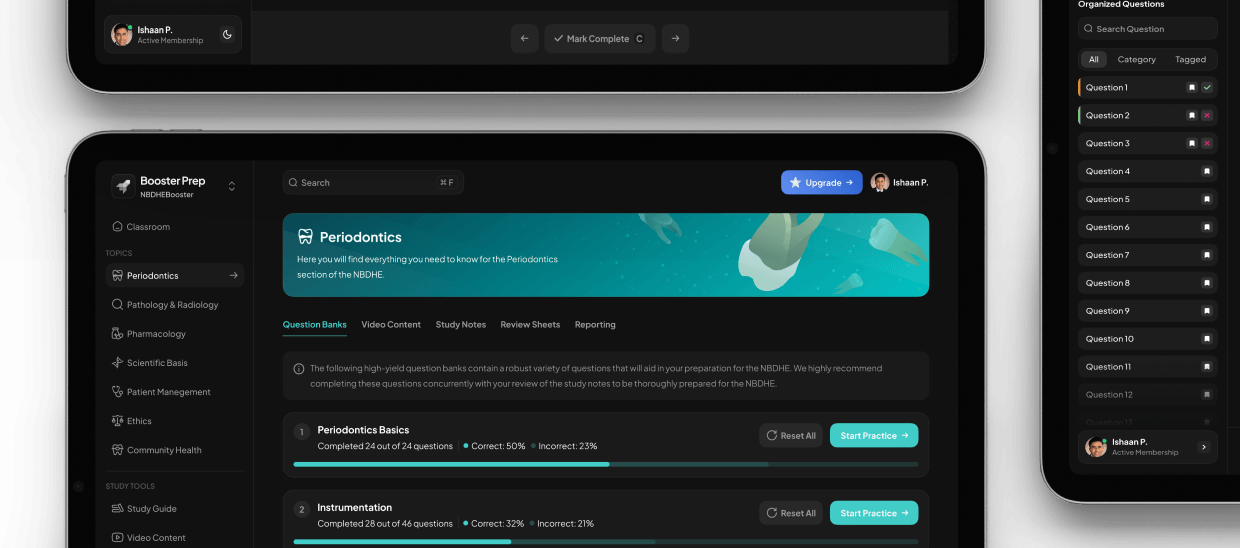Toggle bookmark on Question 7
1240x548 pixels.
point(1207,255)
